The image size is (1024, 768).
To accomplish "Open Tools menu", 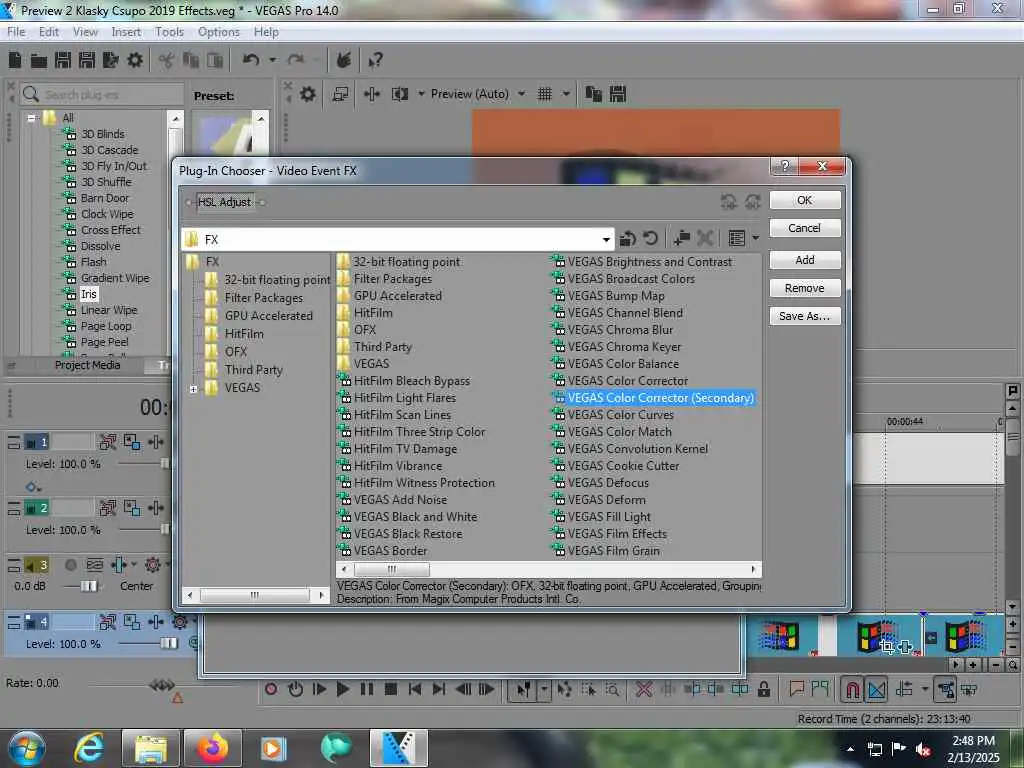I will click(x=169, y=32).
